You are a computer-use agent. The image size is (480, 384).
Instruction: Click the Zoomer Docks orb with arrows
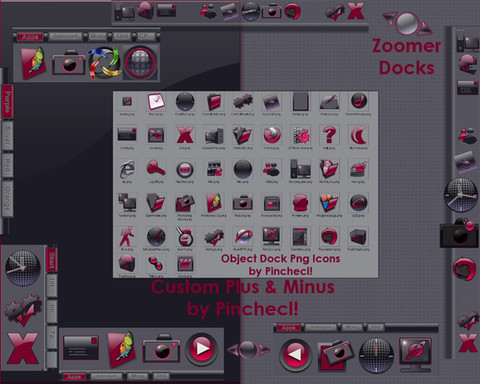click(407, 23)
